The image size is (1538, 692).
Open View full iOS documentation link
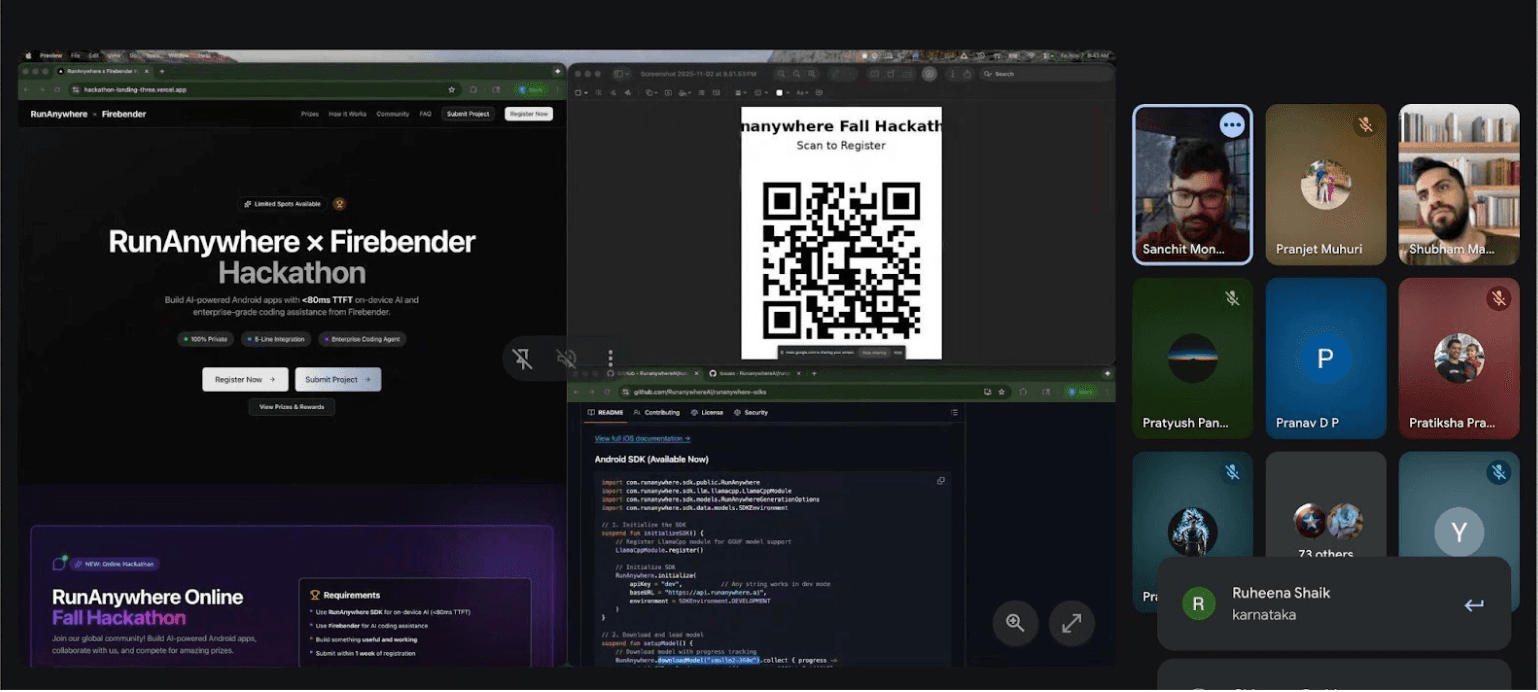coord(643,438)
